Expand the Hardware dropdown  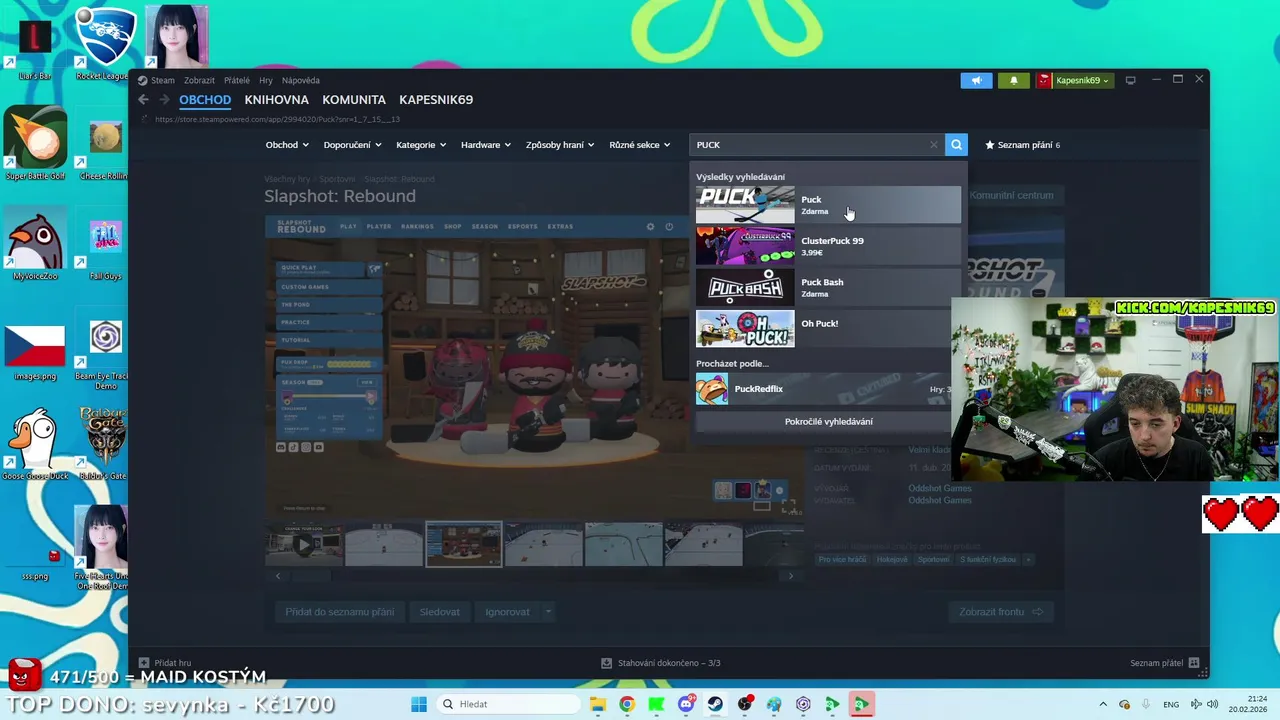(x=486, y=145)
